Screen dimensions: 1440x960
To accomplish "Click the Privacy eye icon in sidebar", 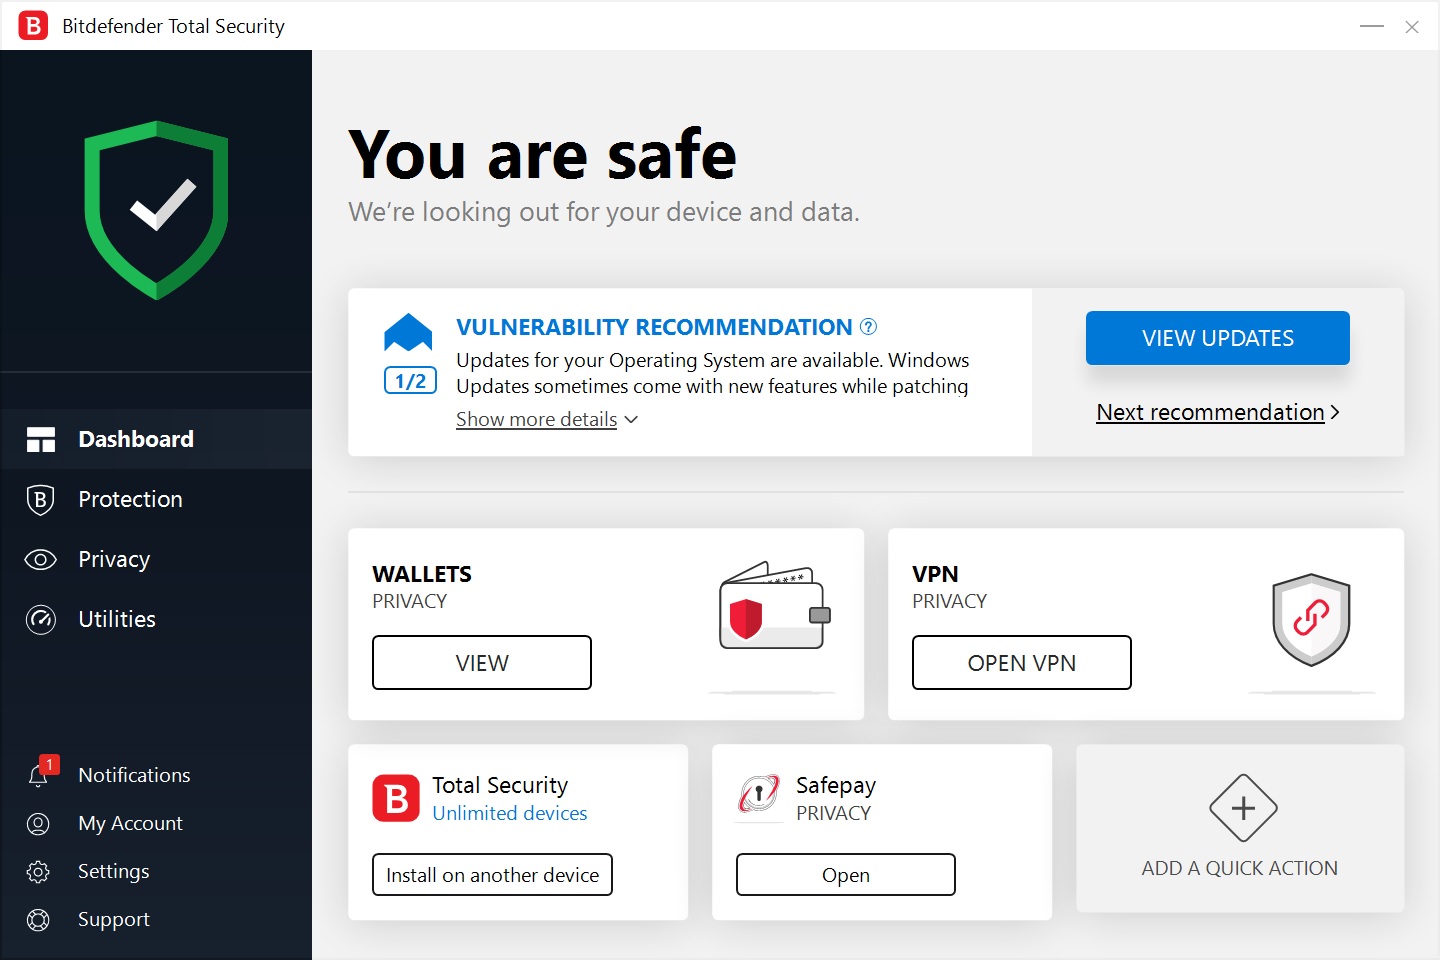I will click(40, 559).
